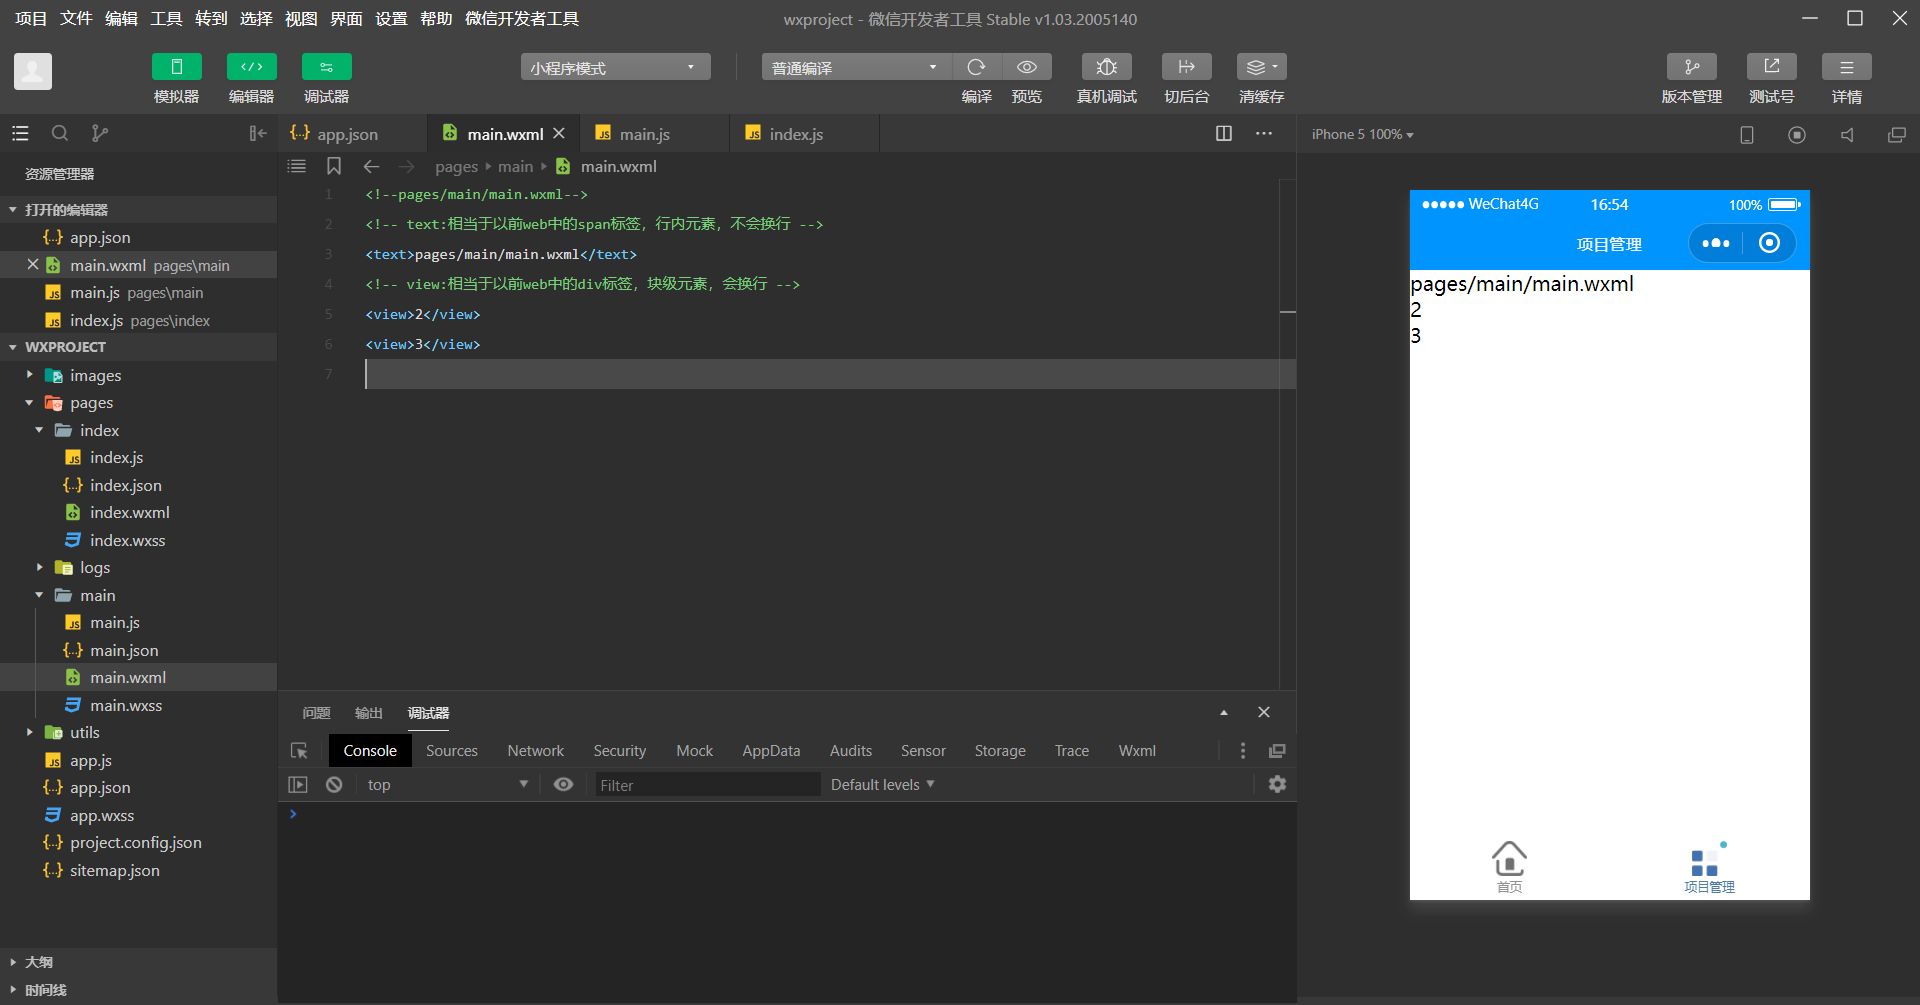Click the bookmark icon in breadcrumb bar
This screenshot has width=1920, height=1005.
334,166
